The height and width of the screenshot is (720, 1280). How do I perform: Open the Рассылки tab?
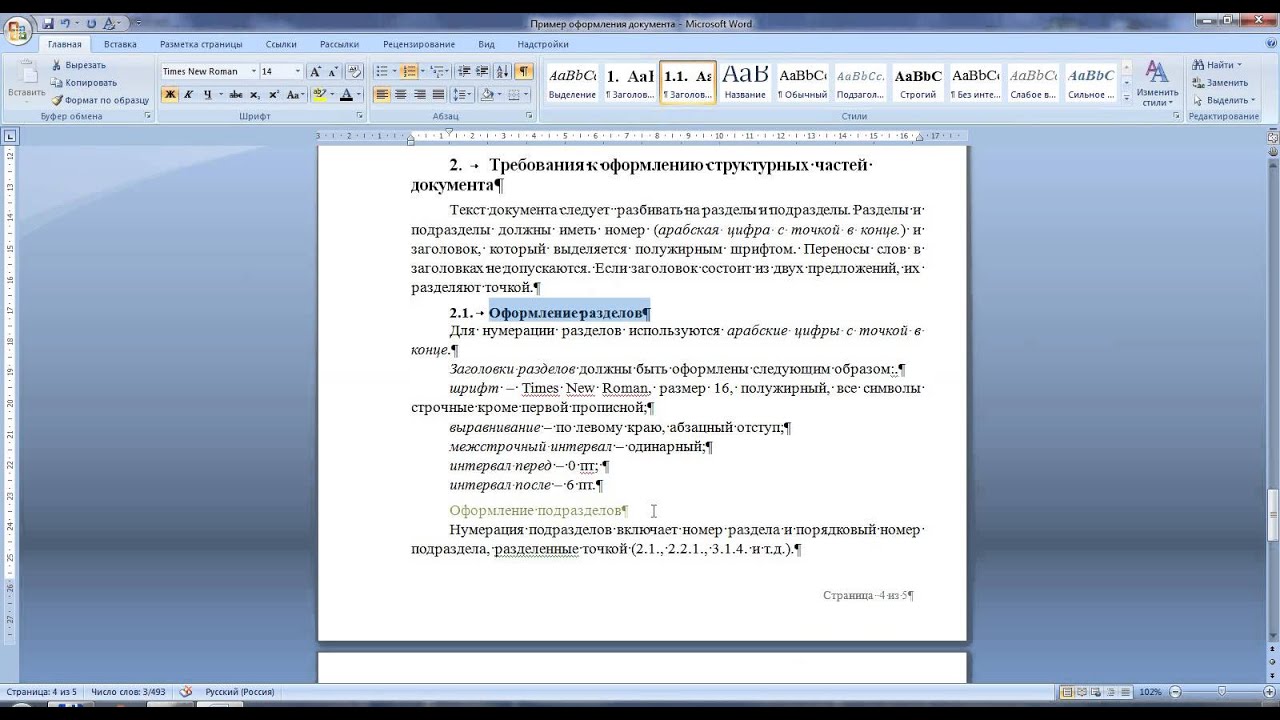(x=339, y=44)
